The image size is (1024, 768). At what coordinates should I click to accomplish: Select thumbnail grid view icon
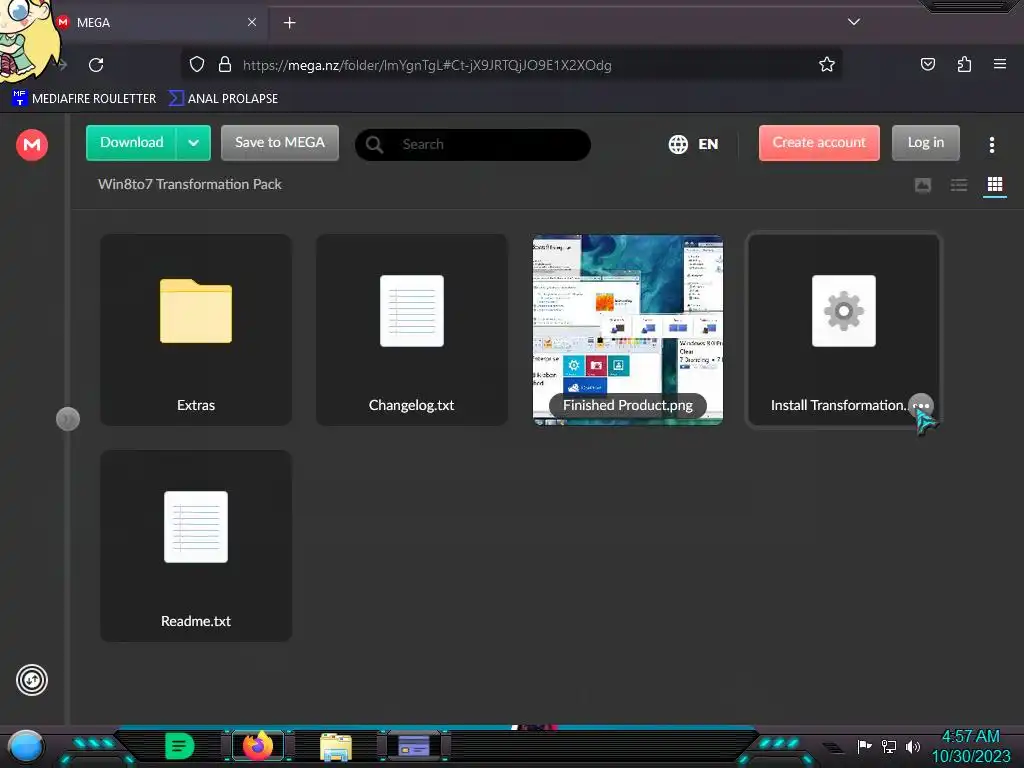click(995, 185)
